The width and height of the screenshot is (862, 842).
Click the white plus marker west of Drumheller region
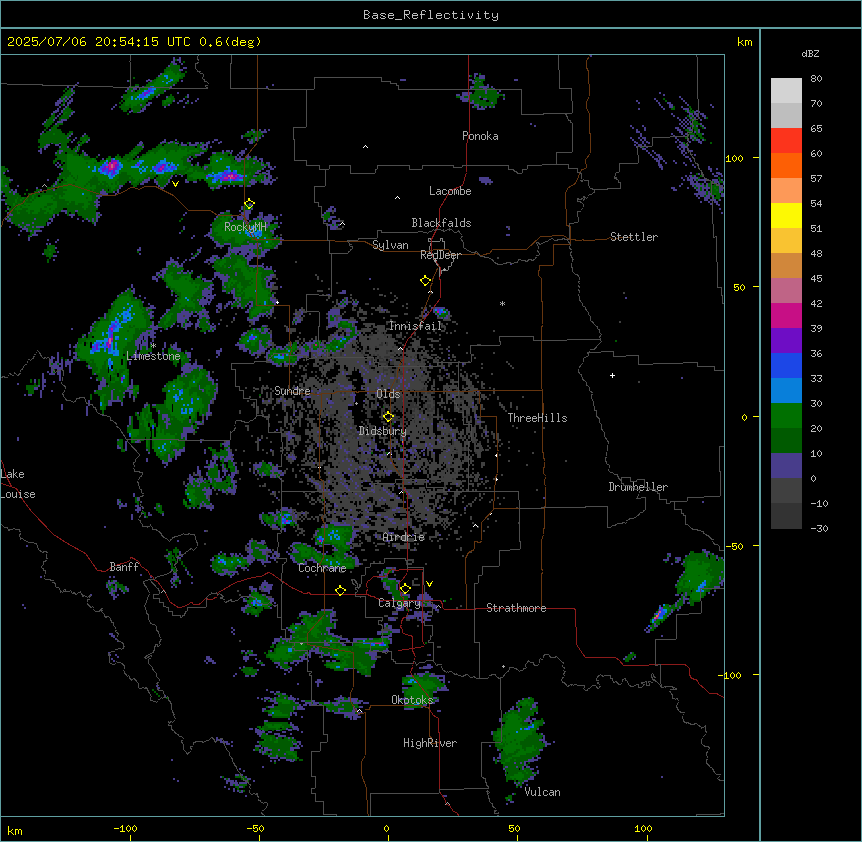(612, 375)
